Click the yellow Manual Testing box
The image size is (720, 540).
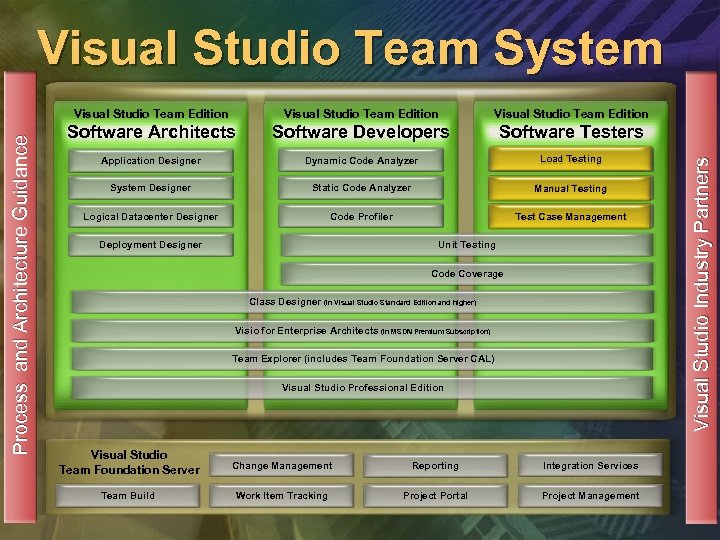[570, 188]
